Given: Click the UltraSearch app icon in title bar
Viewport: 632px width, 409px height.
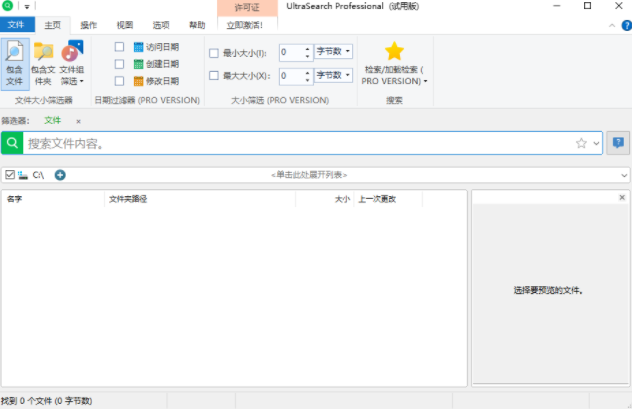Looking at the screenshot, I should tap(8, 6).
